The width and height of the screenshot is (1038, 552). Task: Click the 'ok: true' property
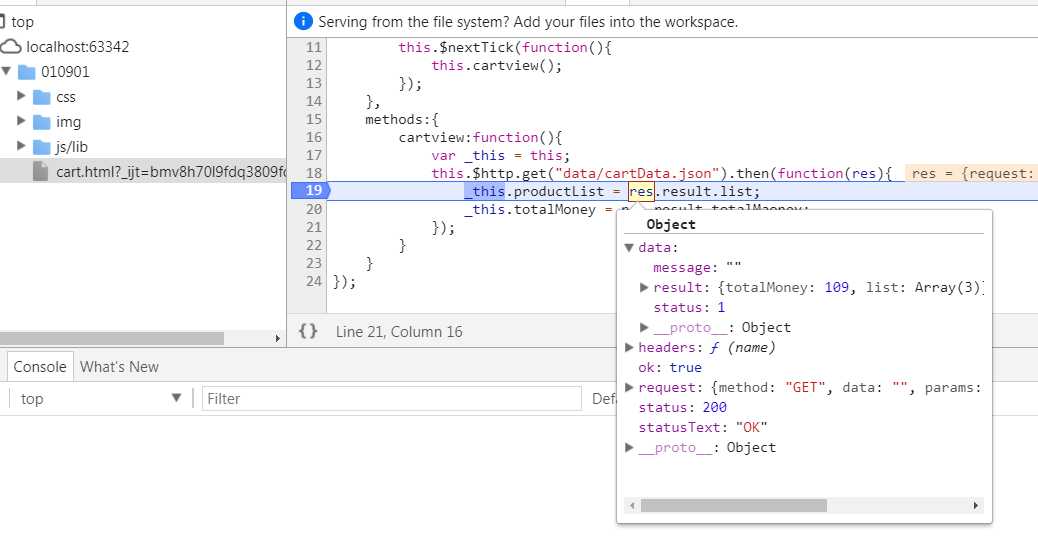(669, 367)
